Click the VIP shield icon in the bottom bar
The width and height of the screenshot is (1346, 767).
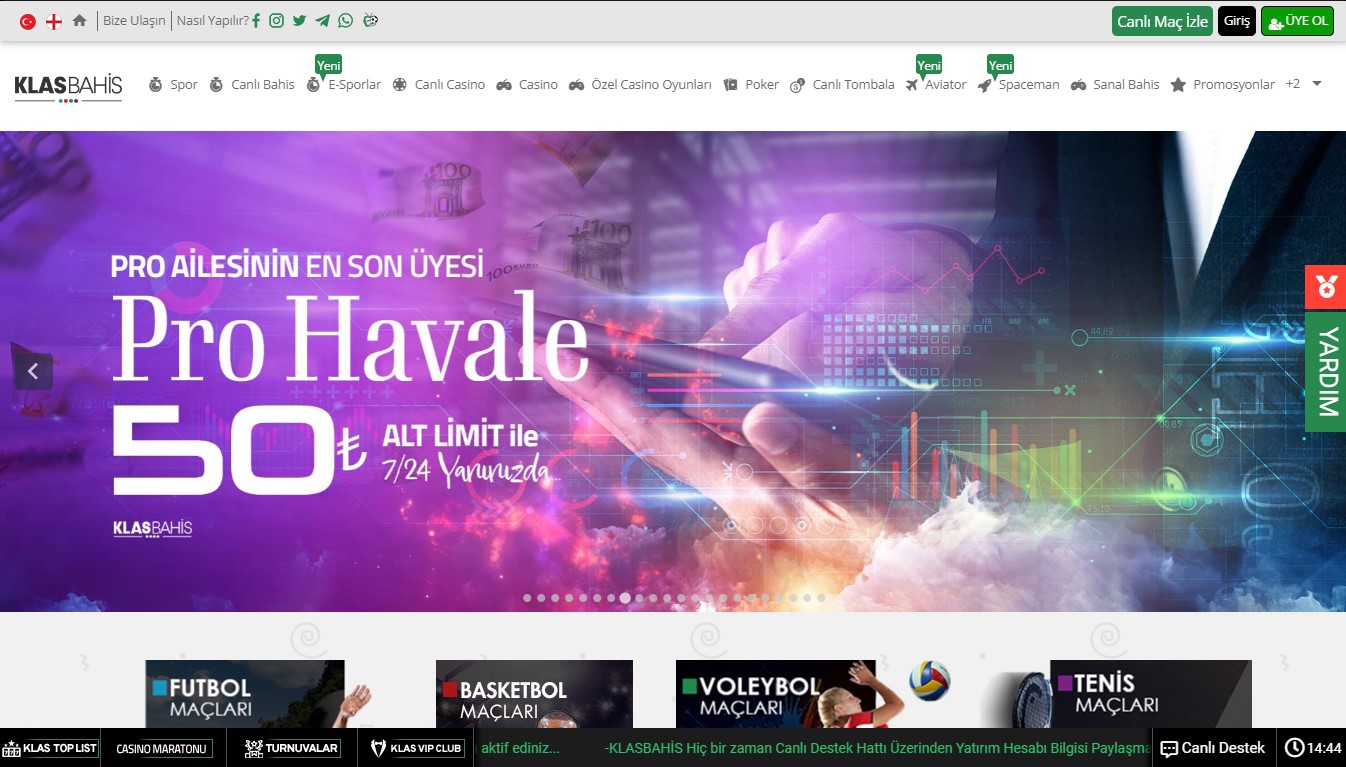379,748
